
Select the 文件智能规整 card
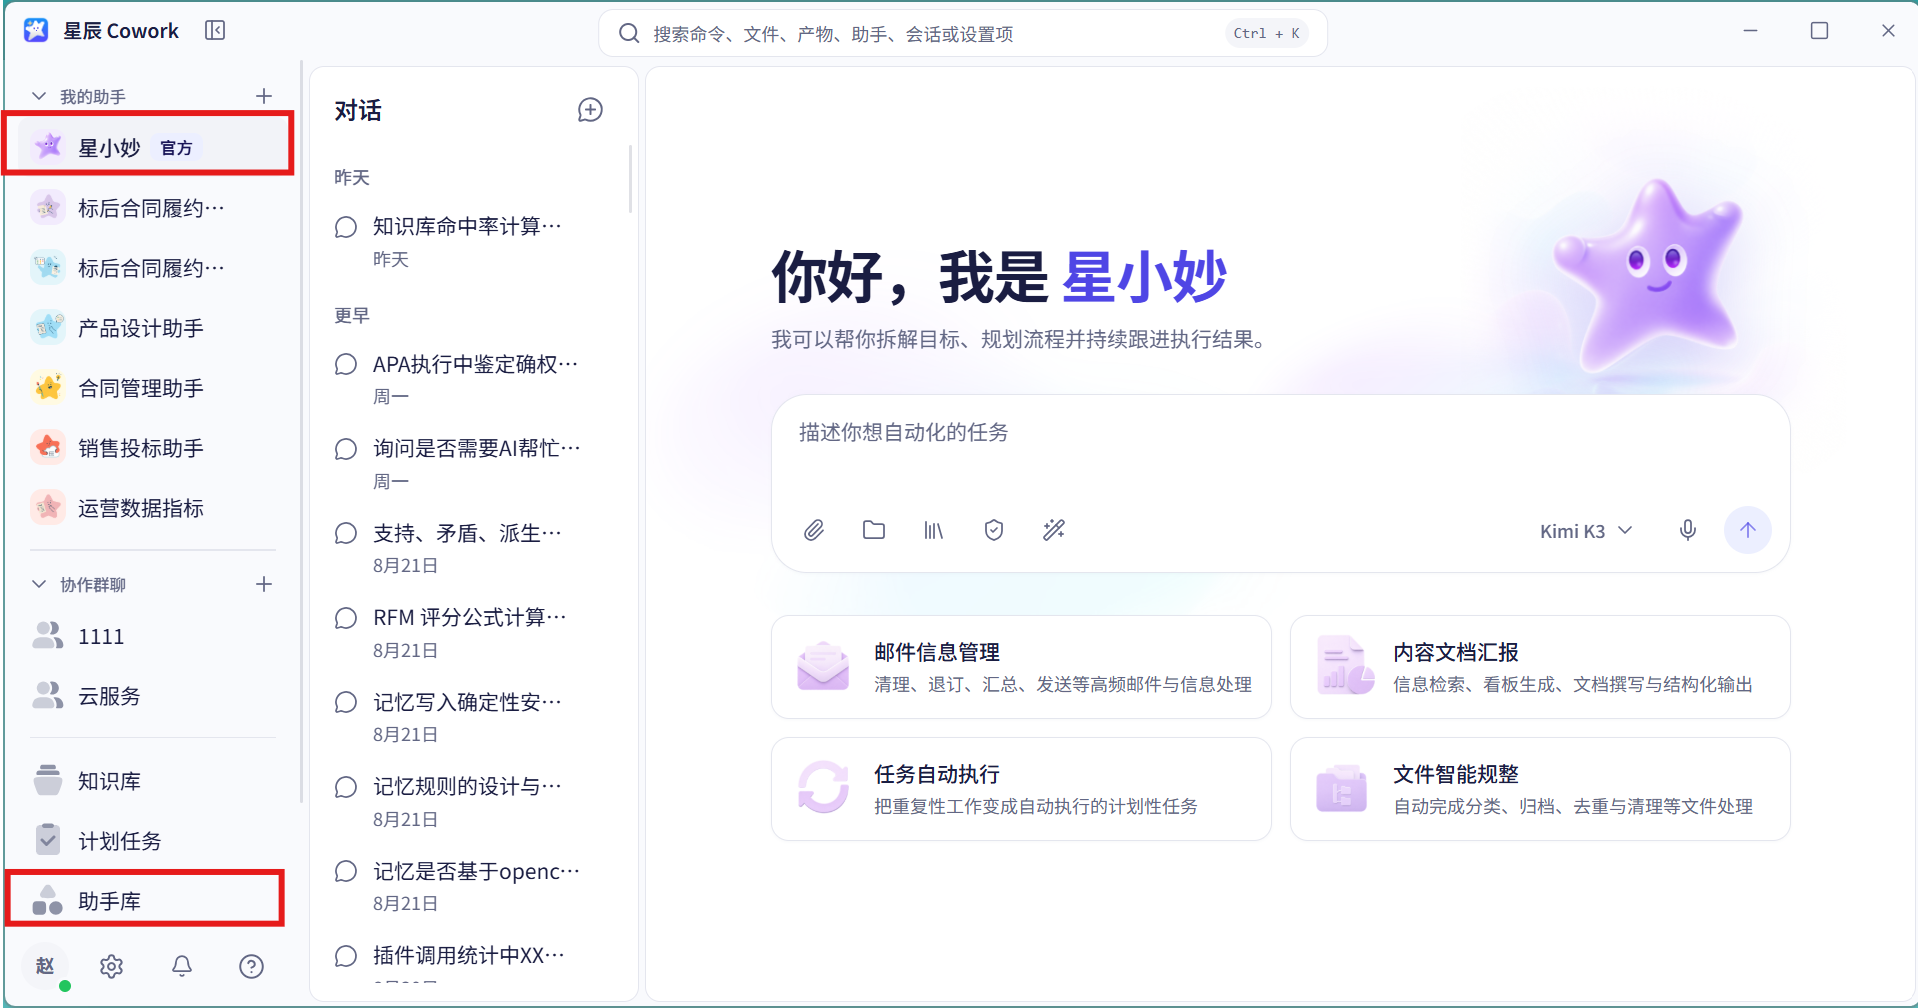coord(1540,789)
